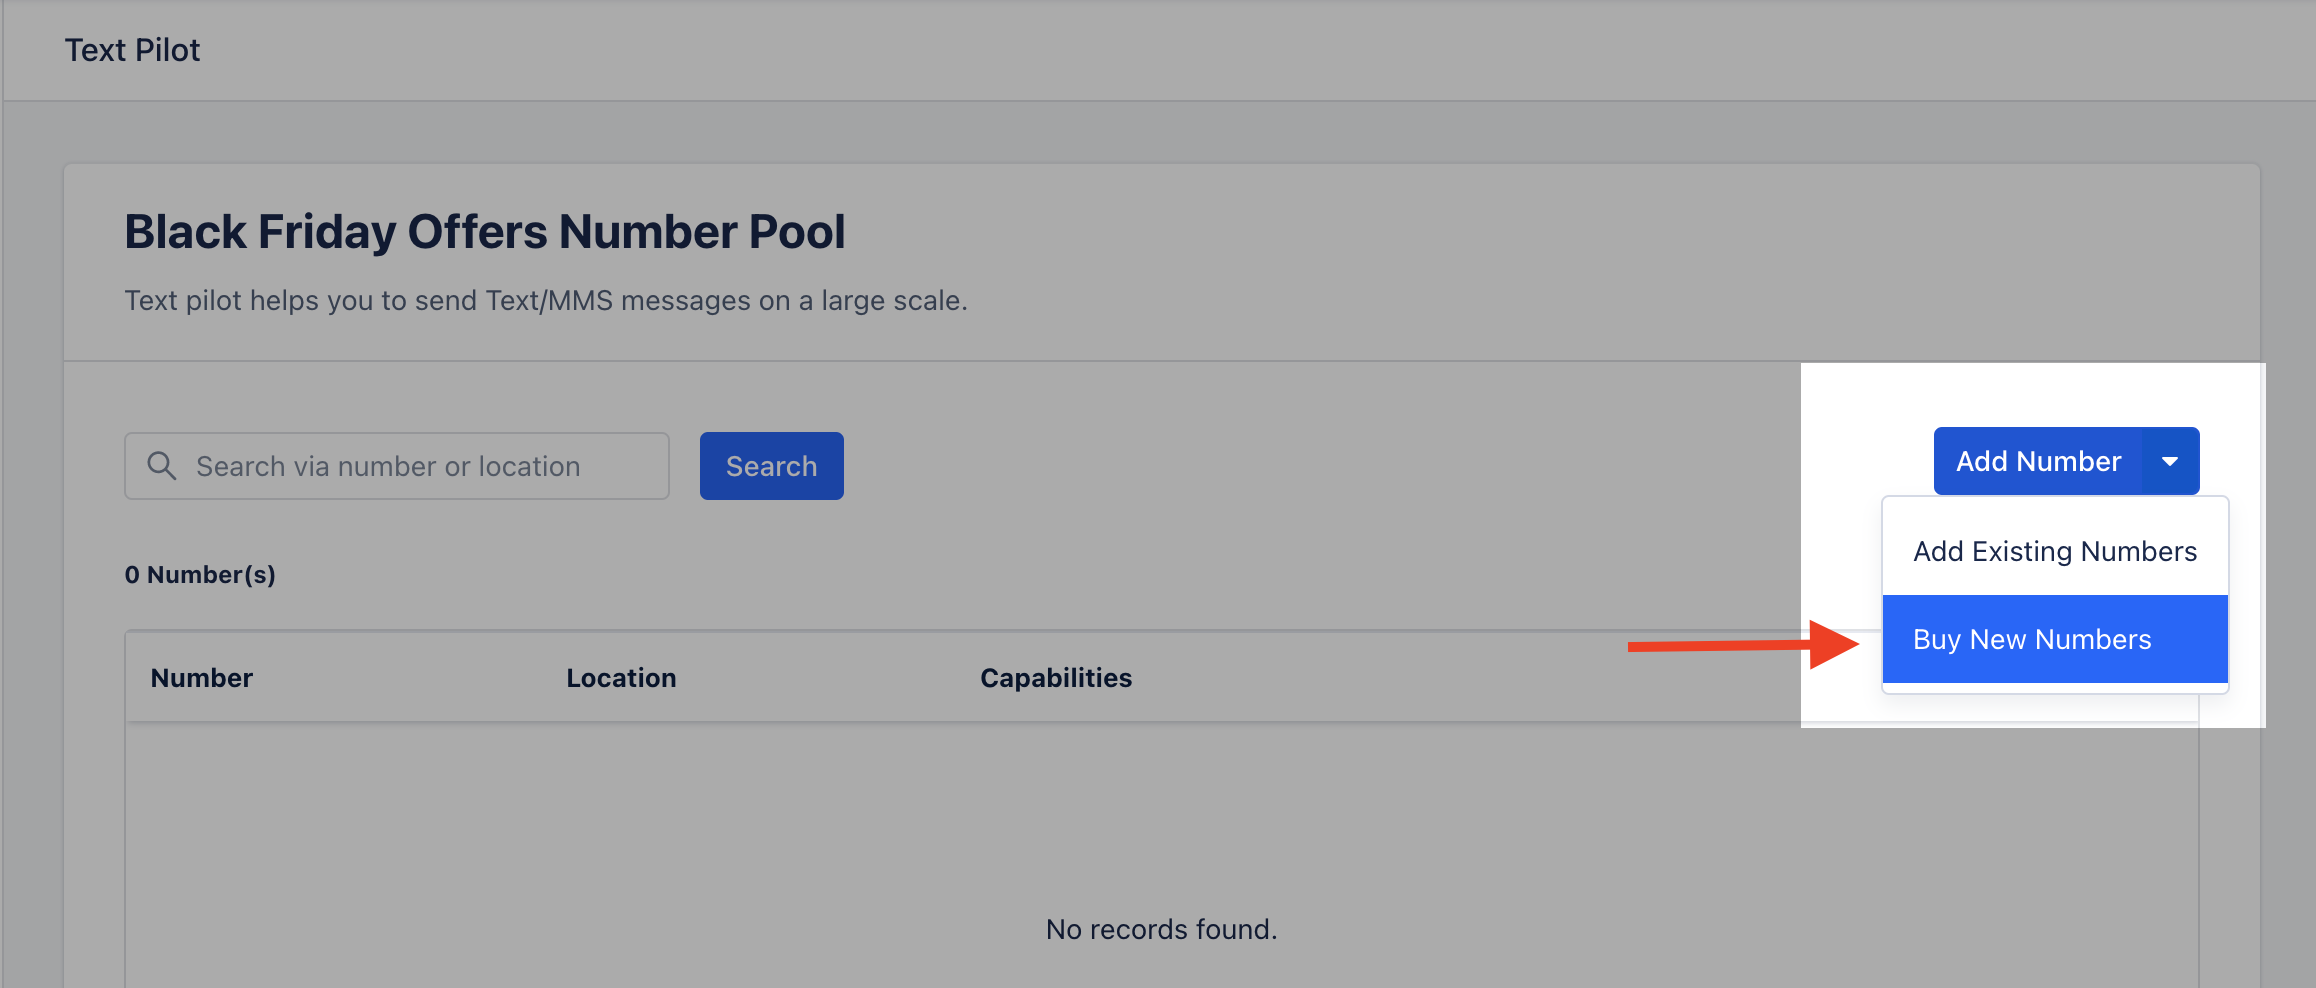Screen dimensions: 2316x988
Task: Click the Number column header
Action: click(x=202, y=678)
